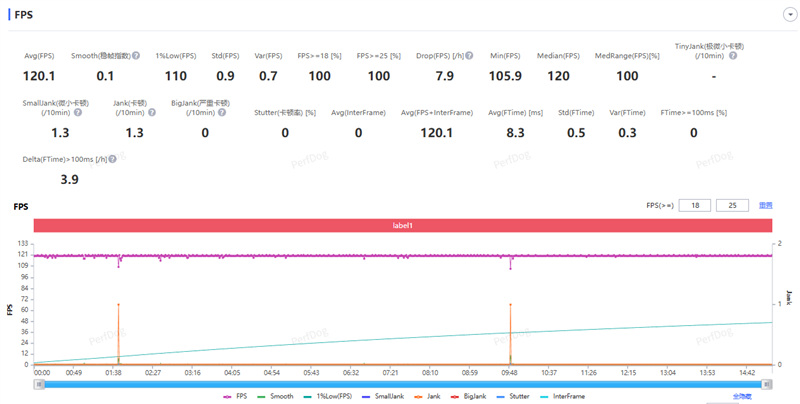This screenshot has width=800, height=404.
Task: Click the blue hide-all link below the chart
Action: point(742,396)
